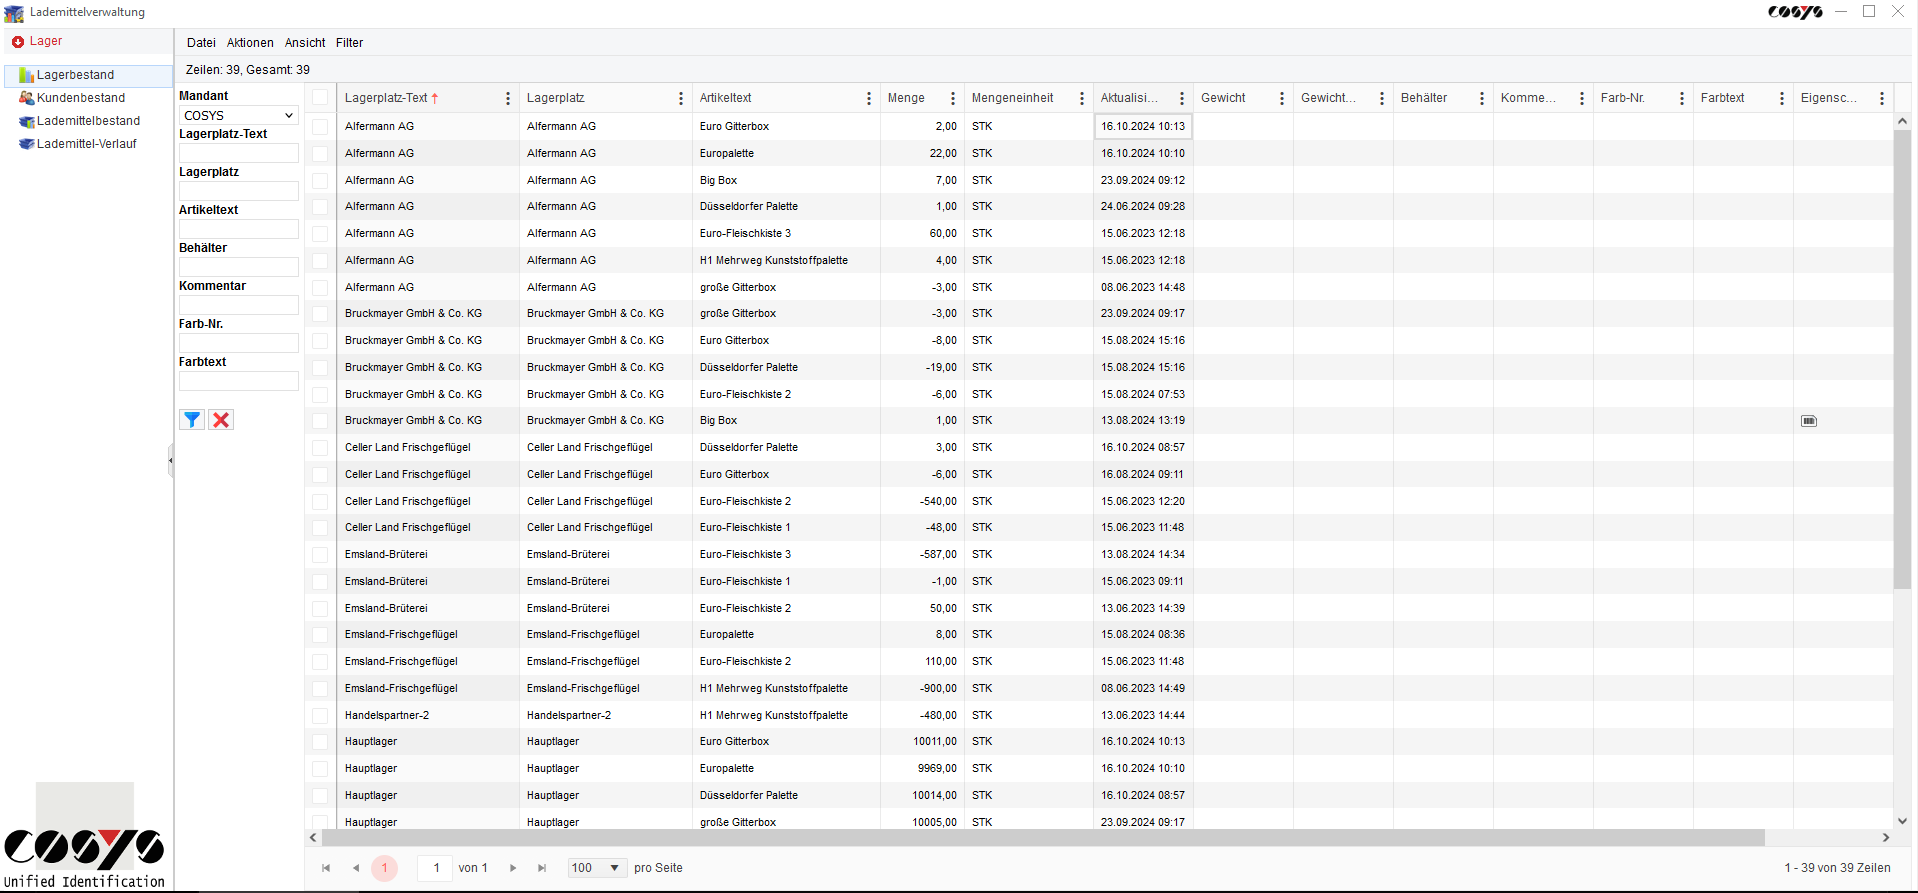
Task: Click the Farbtext filter input field
Action: pos(239,381)
